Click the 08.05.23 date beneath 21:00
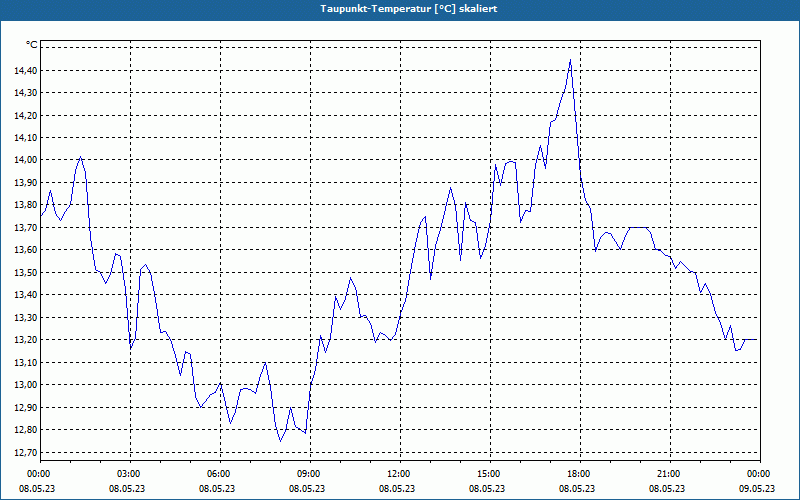The image size is (800, 500). pos(667,488)
